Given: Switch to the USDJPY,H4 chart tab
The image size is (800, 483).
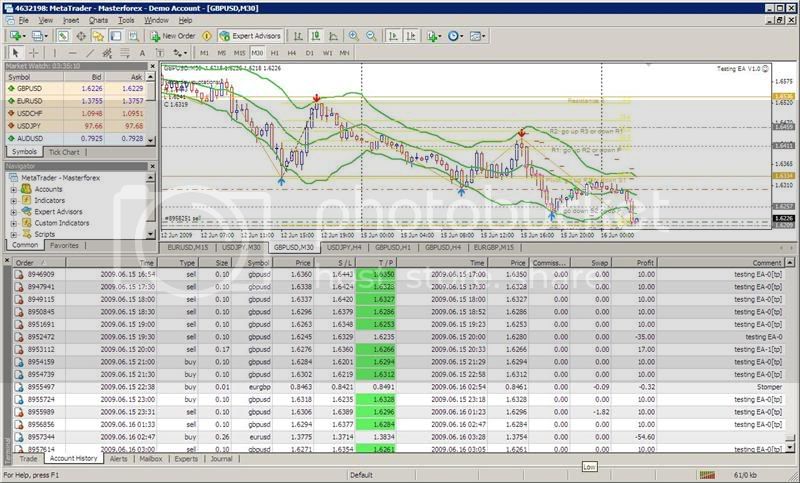Looking at the screenshot, I should coord(344,247).
